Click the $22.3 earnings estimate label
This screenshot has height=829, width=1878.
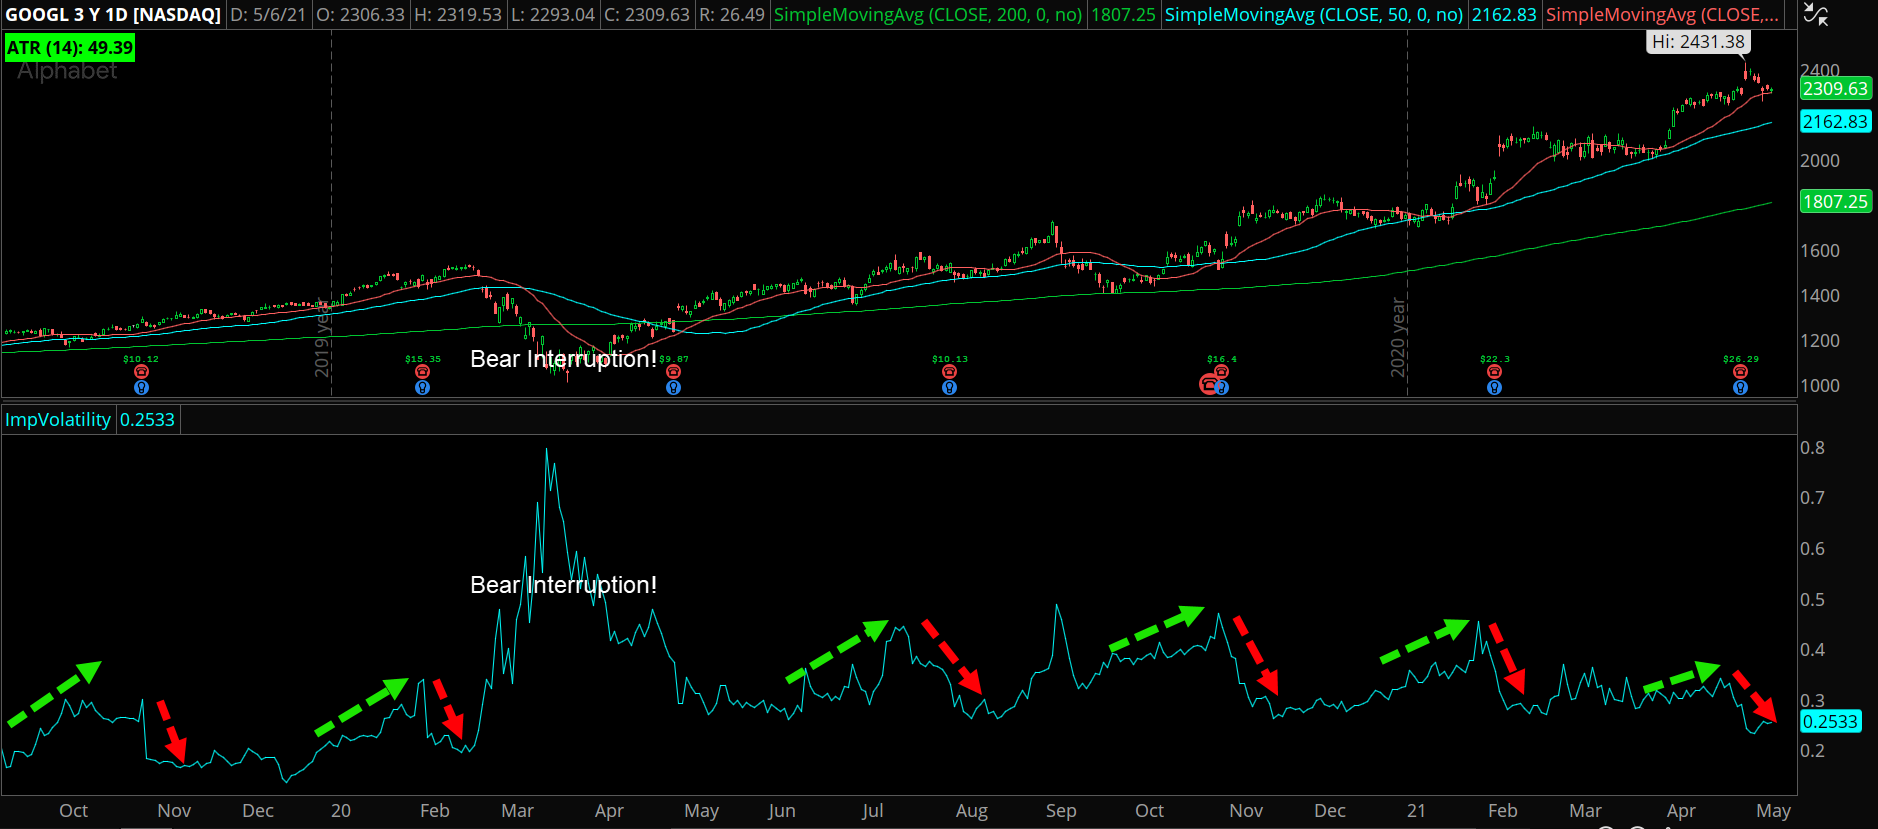pyautogui.click(x=1495, y=359)
